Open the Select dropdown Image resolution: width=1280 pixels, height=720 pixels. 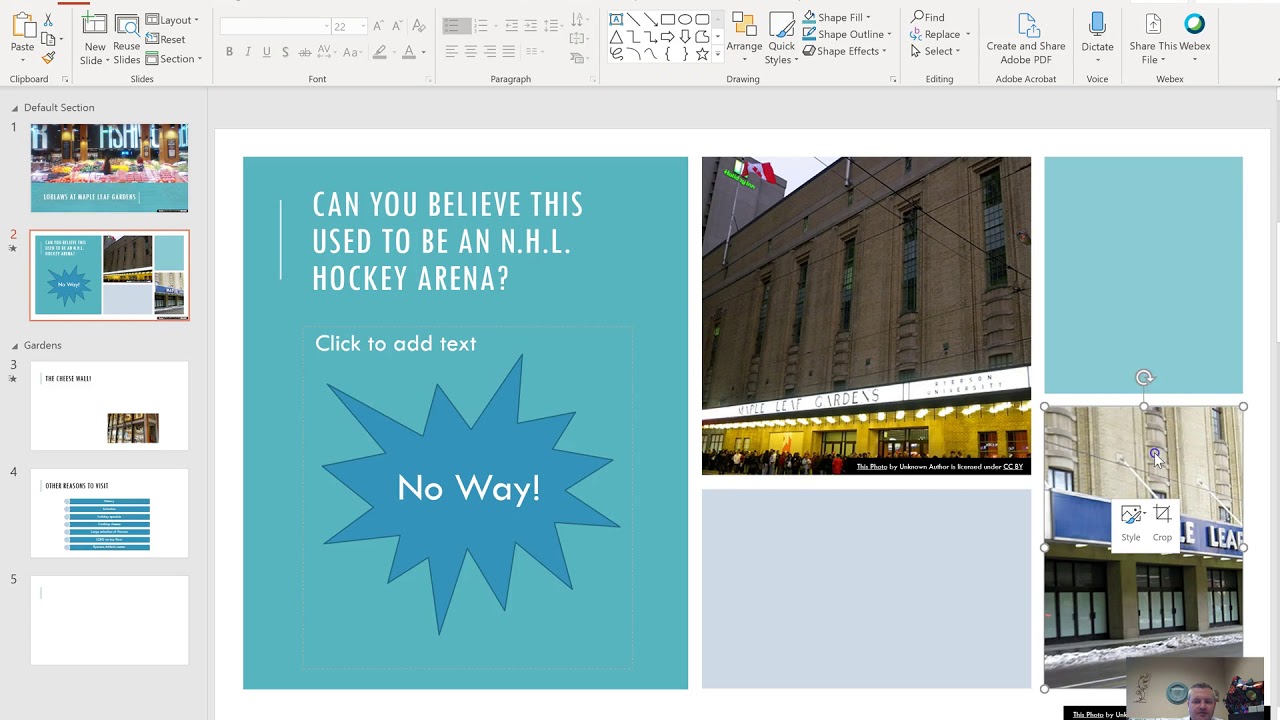coord(936,51)
